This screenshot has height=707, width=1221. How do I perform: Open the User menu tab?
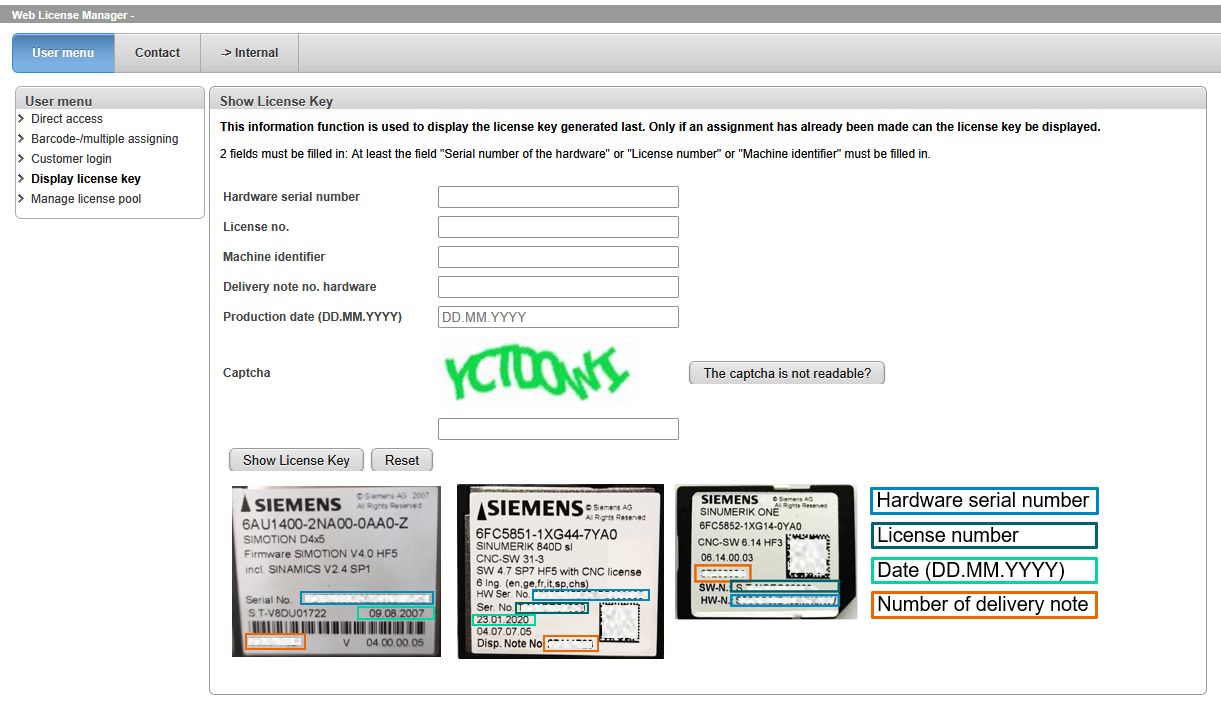63,53
